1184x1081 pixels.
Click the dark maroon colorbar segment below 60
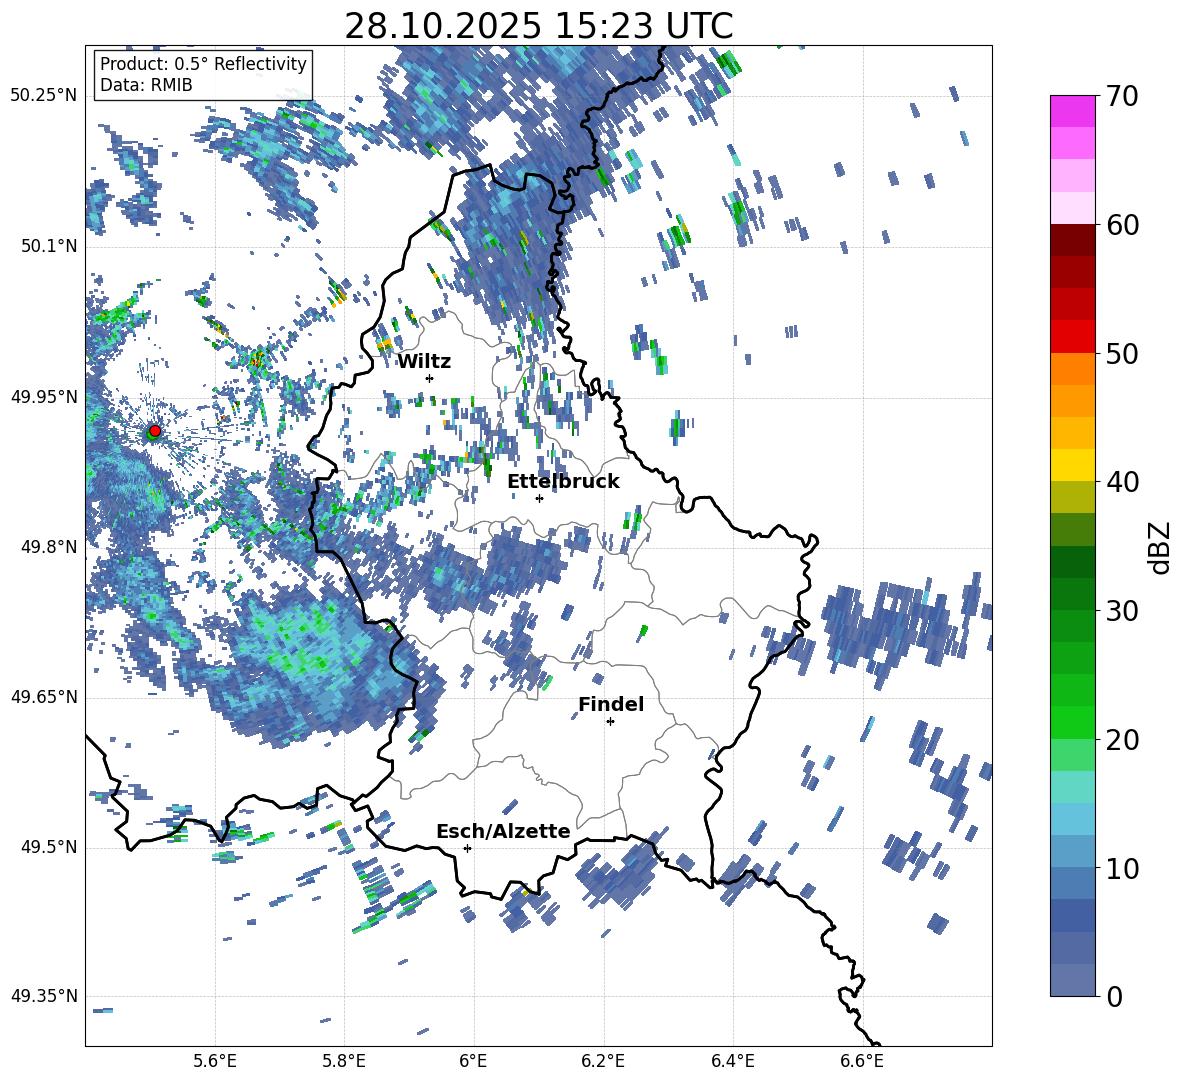(x=1072, y=240)
